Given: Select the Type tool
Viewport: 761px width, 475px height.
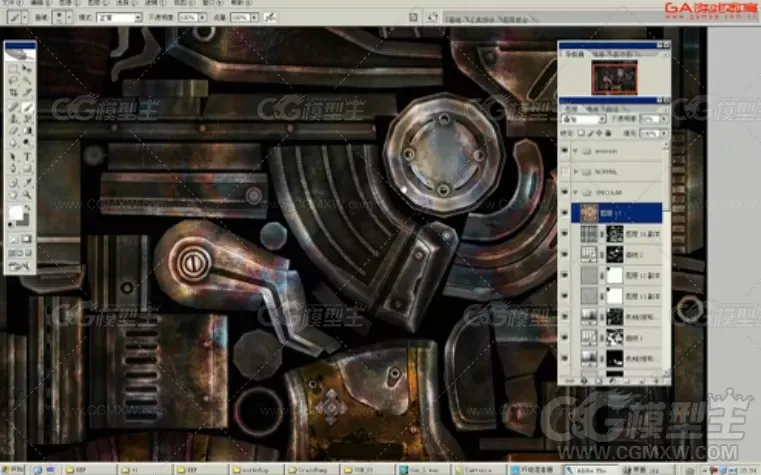Looking at the screenshot, I should pos(27,156).
